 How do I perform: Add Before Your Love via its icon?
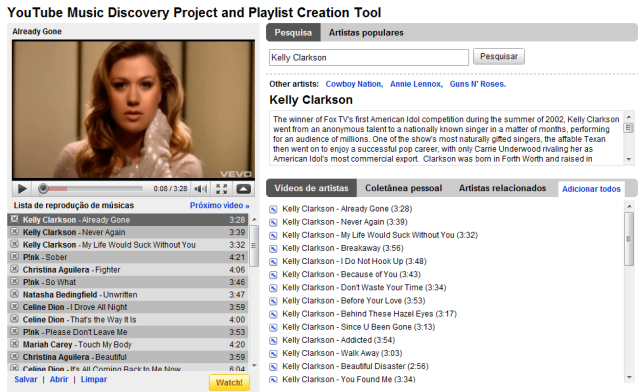(273, 301)
